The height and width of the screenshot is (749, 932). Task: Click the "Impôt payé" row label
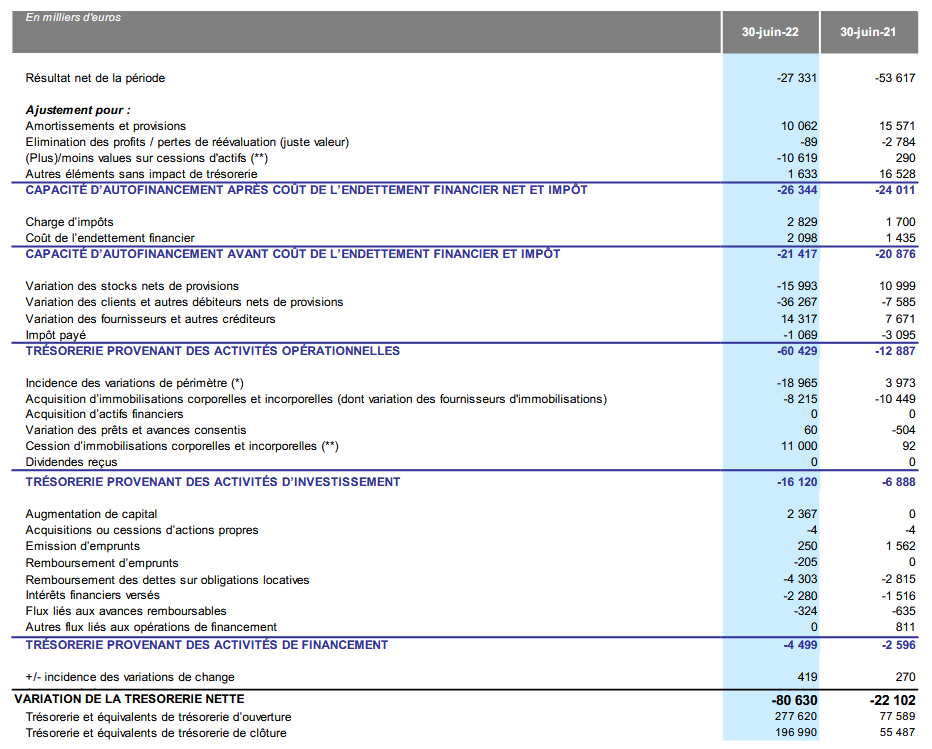(x=55, y=335)
